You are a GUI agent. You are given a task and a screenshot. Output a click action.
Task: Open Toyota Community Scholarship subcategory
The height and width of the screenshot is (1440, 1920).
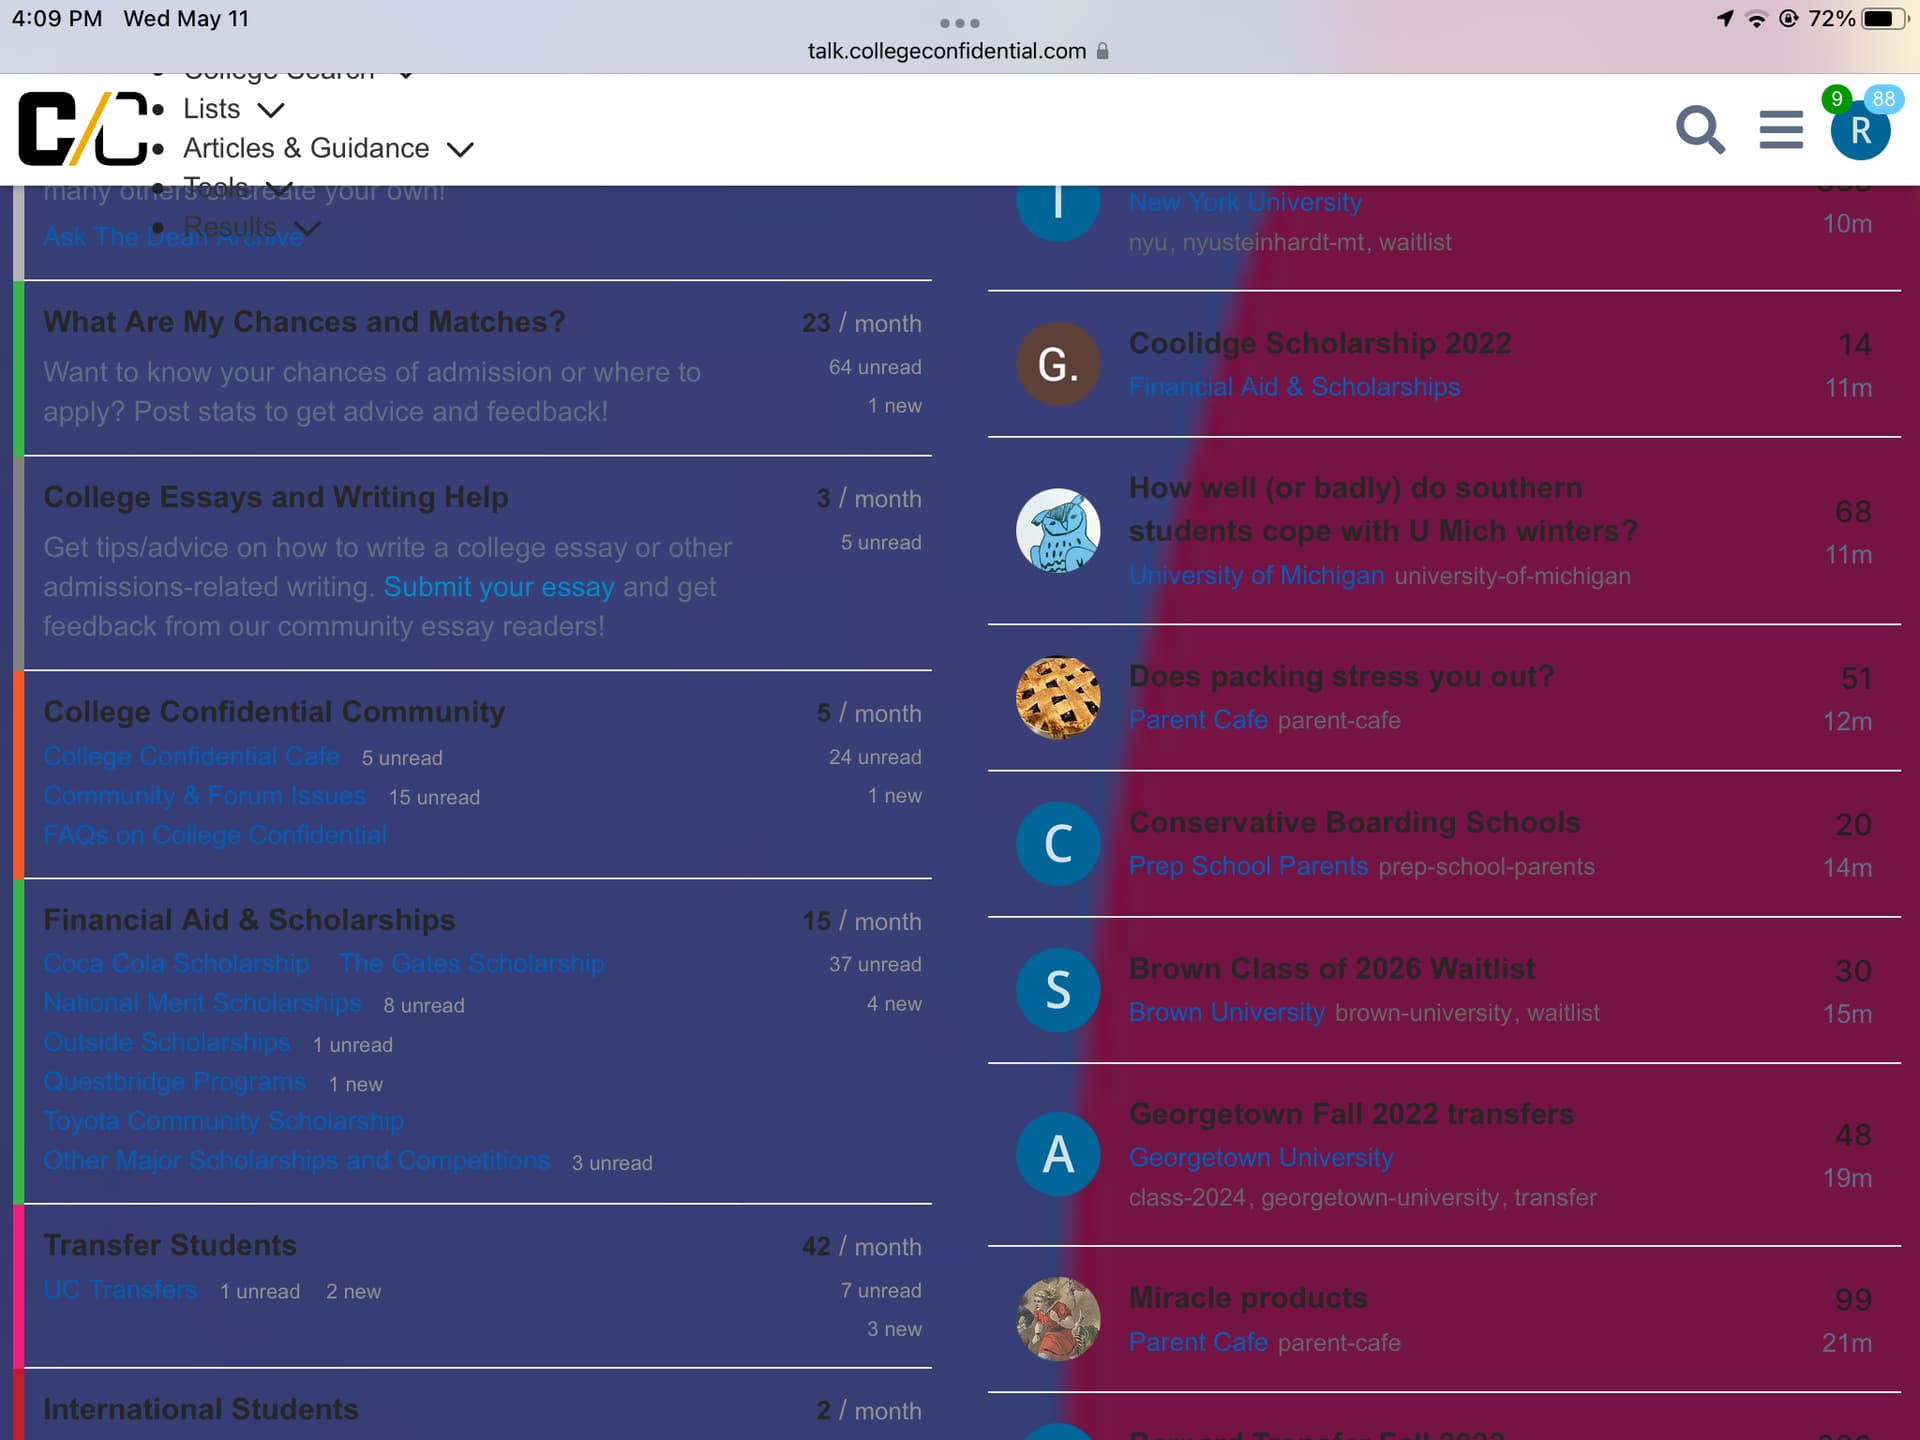point(223,1122)
